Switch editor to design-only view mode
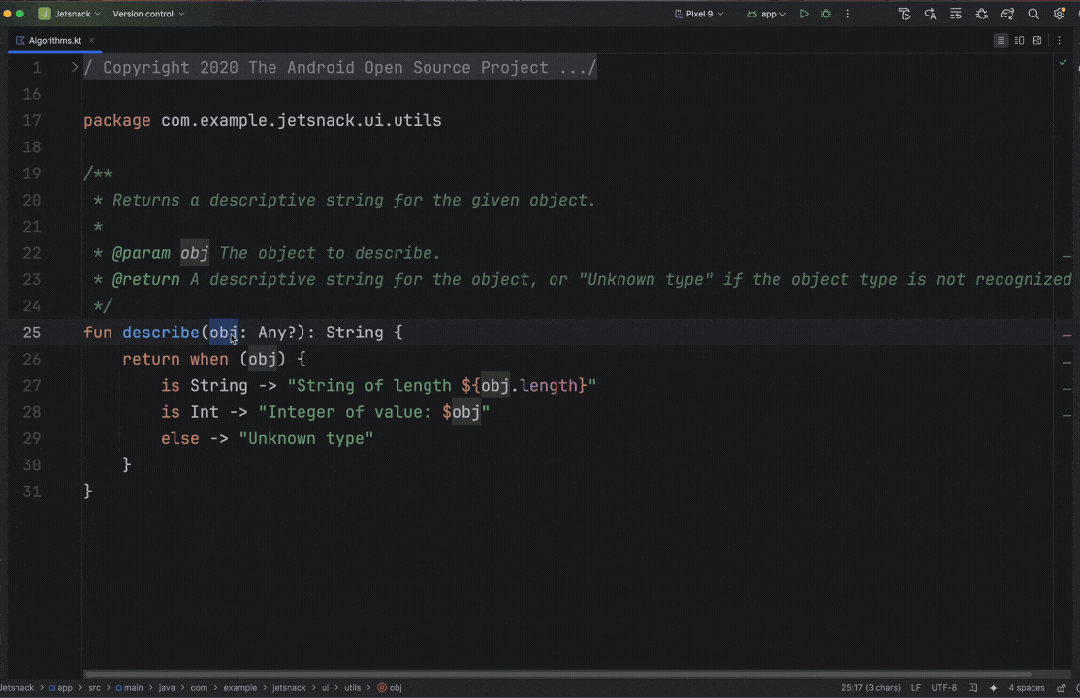Screen dimensions: 1080x698 [1037, 41]
